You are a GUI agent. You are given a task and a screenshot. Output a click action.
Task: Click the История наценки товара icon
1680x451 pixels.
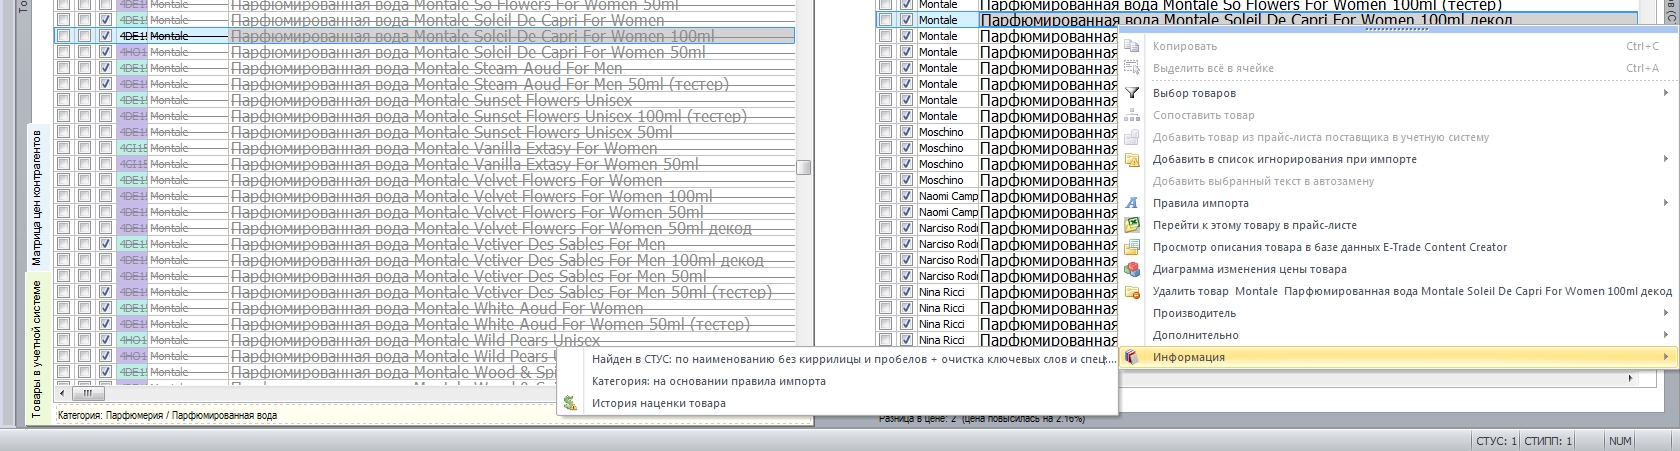point(570,403)
